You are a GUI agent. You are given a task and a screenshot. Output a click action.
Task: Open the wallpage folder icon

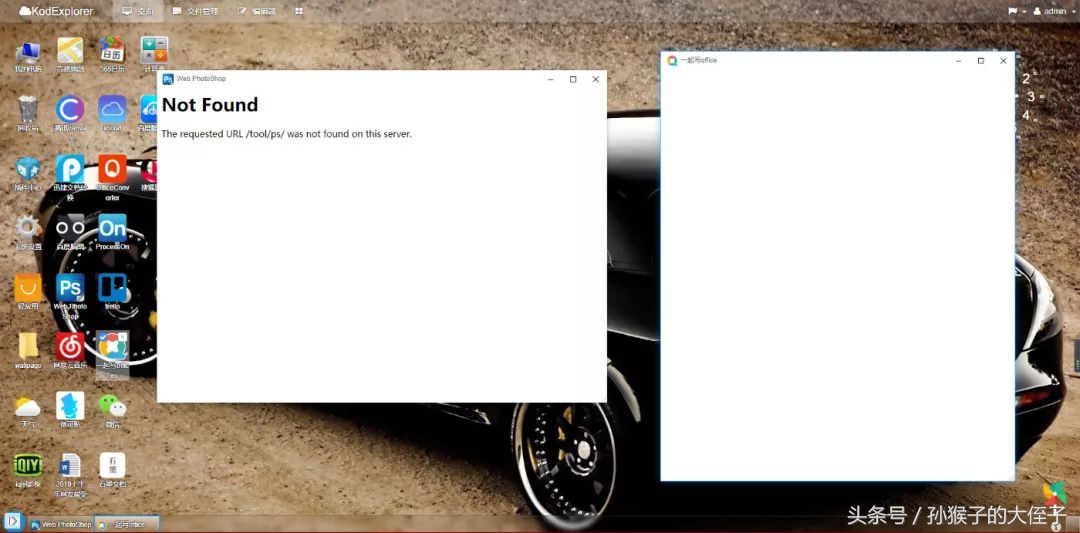[x=28, y=346]
